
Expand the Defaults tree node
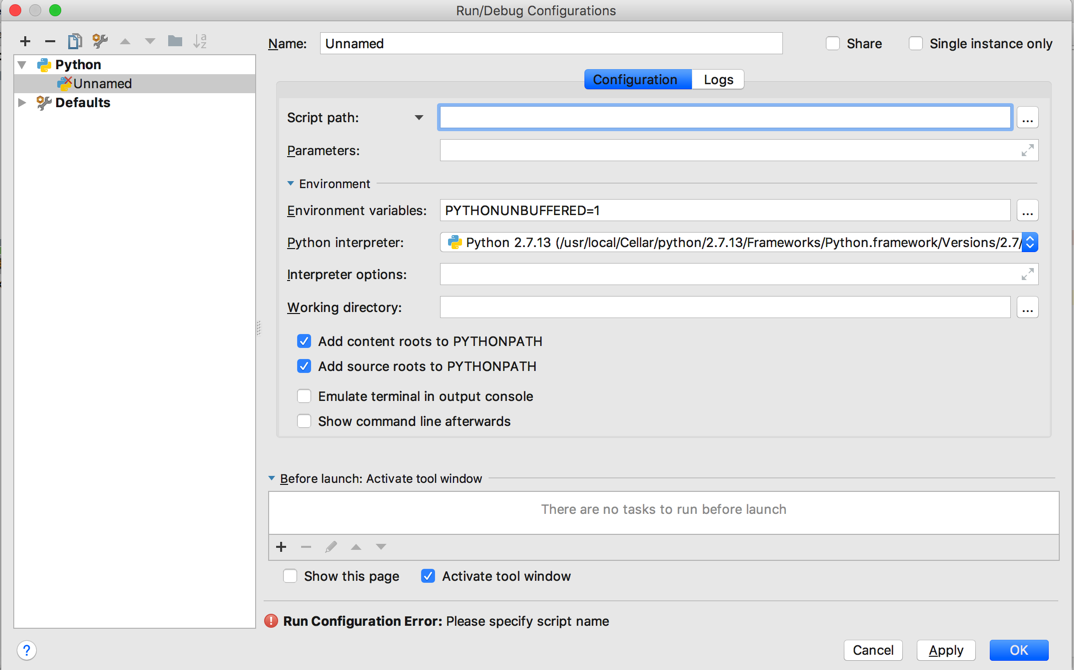23,102
